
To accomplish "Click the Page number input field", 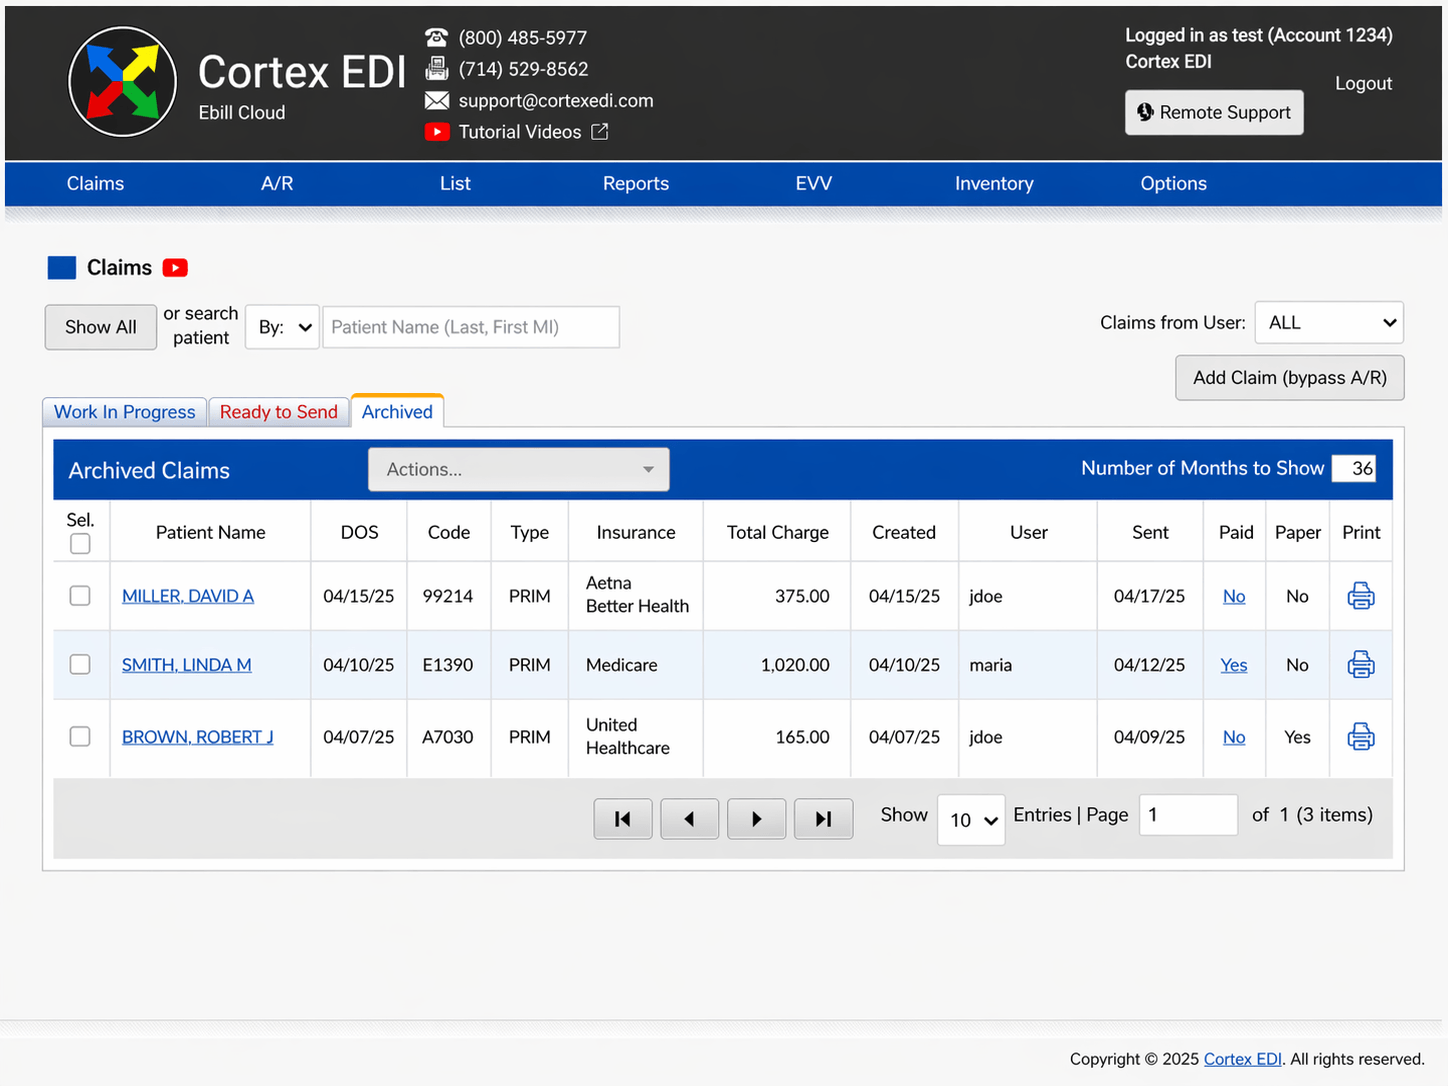I will coord(1188,815).
